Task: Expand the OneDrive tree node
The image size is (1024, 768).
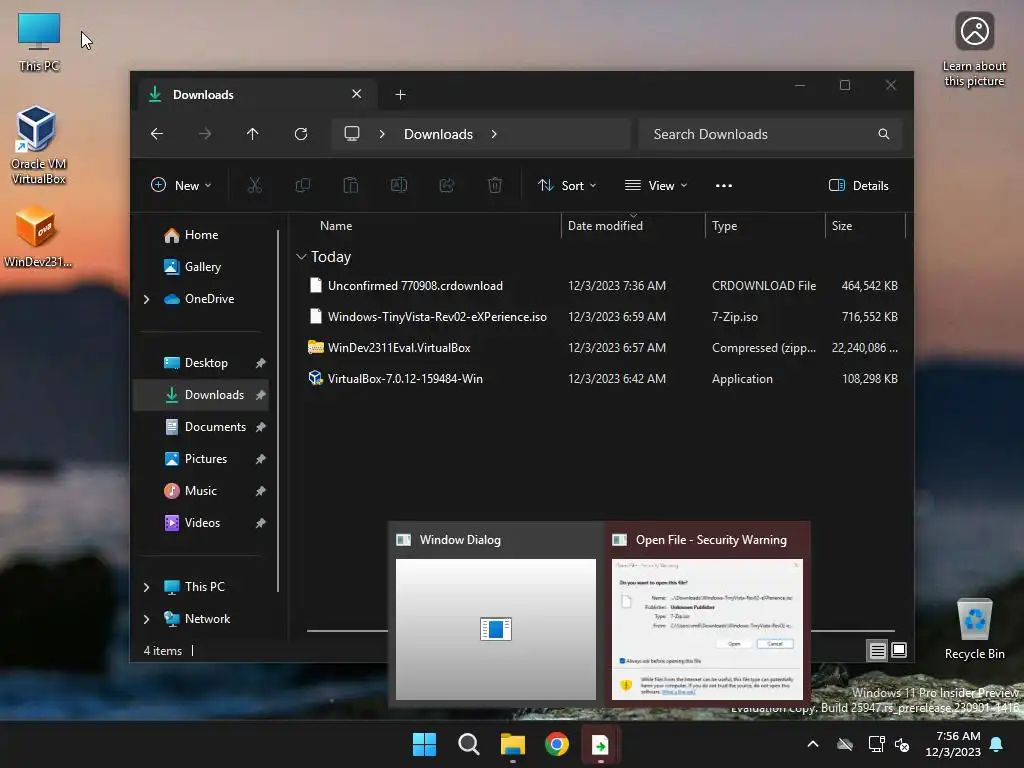Action: click(x=147, y=299)
